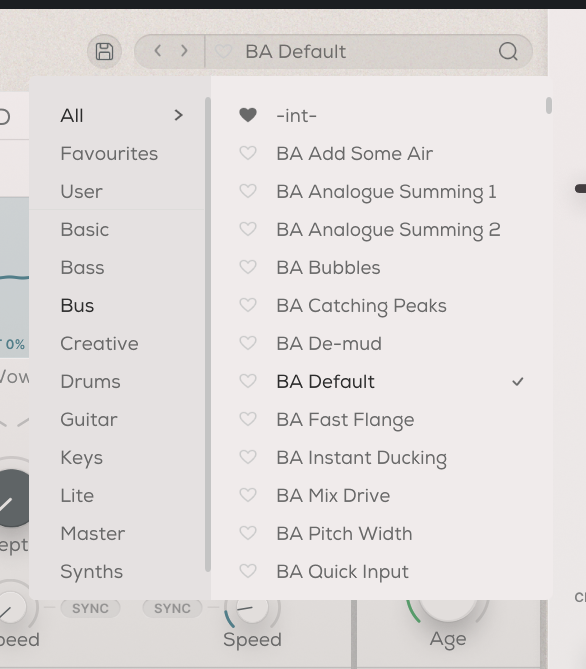586x669 pixels.
Task: Load preset BA Pitch Width
Action: coord(344,533)
